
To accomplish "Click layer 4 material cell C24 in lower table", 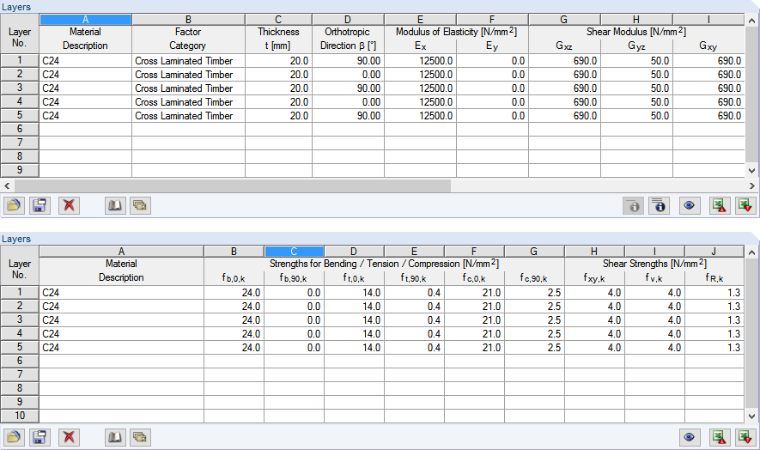I will click(x=121, y=334).
